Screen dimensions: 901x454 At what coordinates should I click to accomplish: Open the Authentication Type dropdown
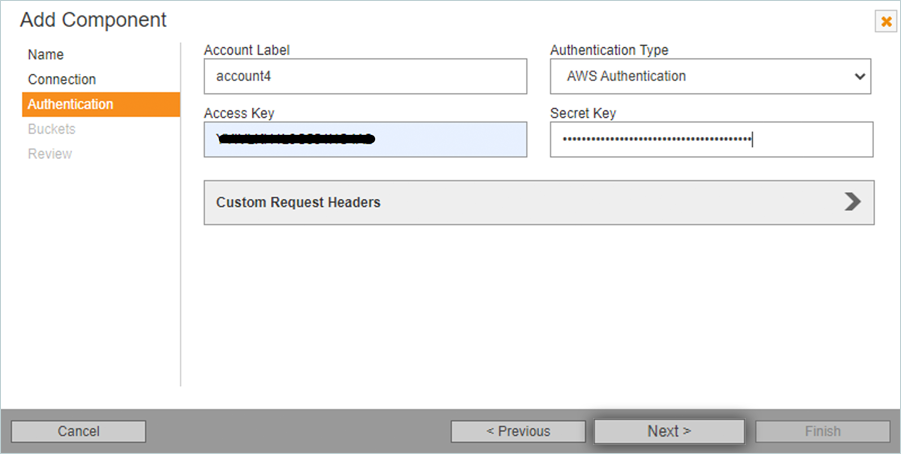710,76
